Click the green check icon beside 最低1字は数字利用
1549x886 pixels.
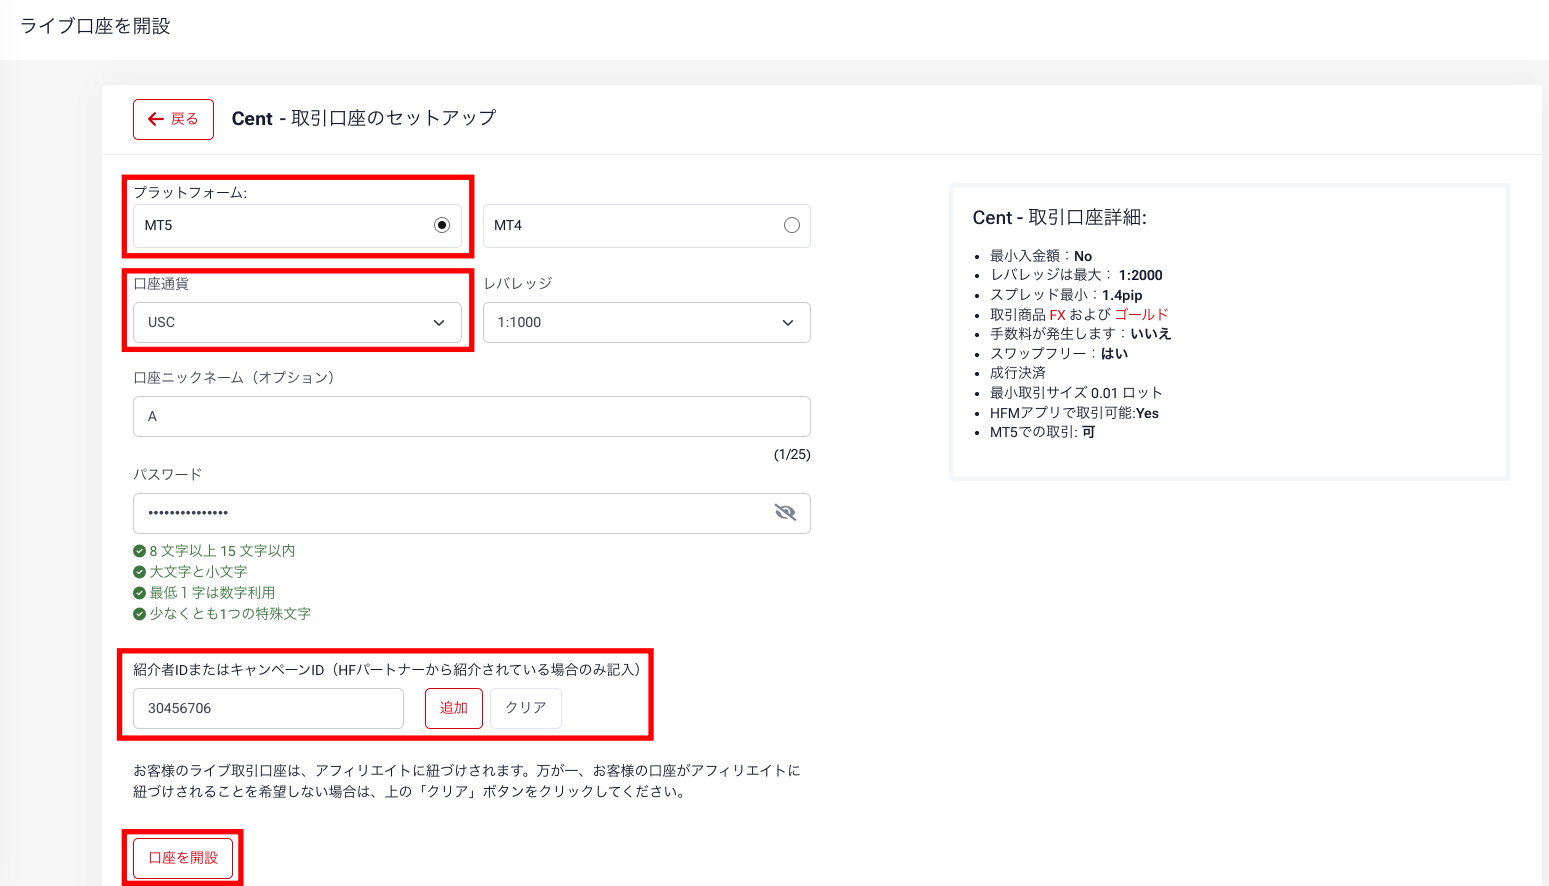tap(140, 593)
